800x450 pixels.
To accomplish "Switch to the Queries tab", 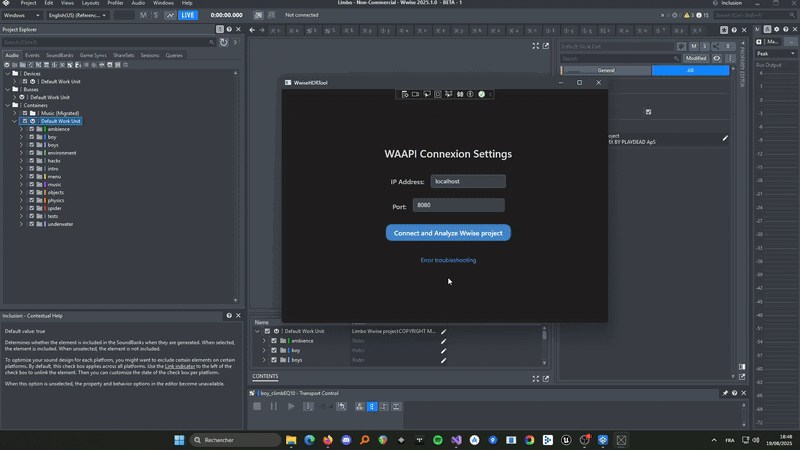I will (x=174, y=55).
